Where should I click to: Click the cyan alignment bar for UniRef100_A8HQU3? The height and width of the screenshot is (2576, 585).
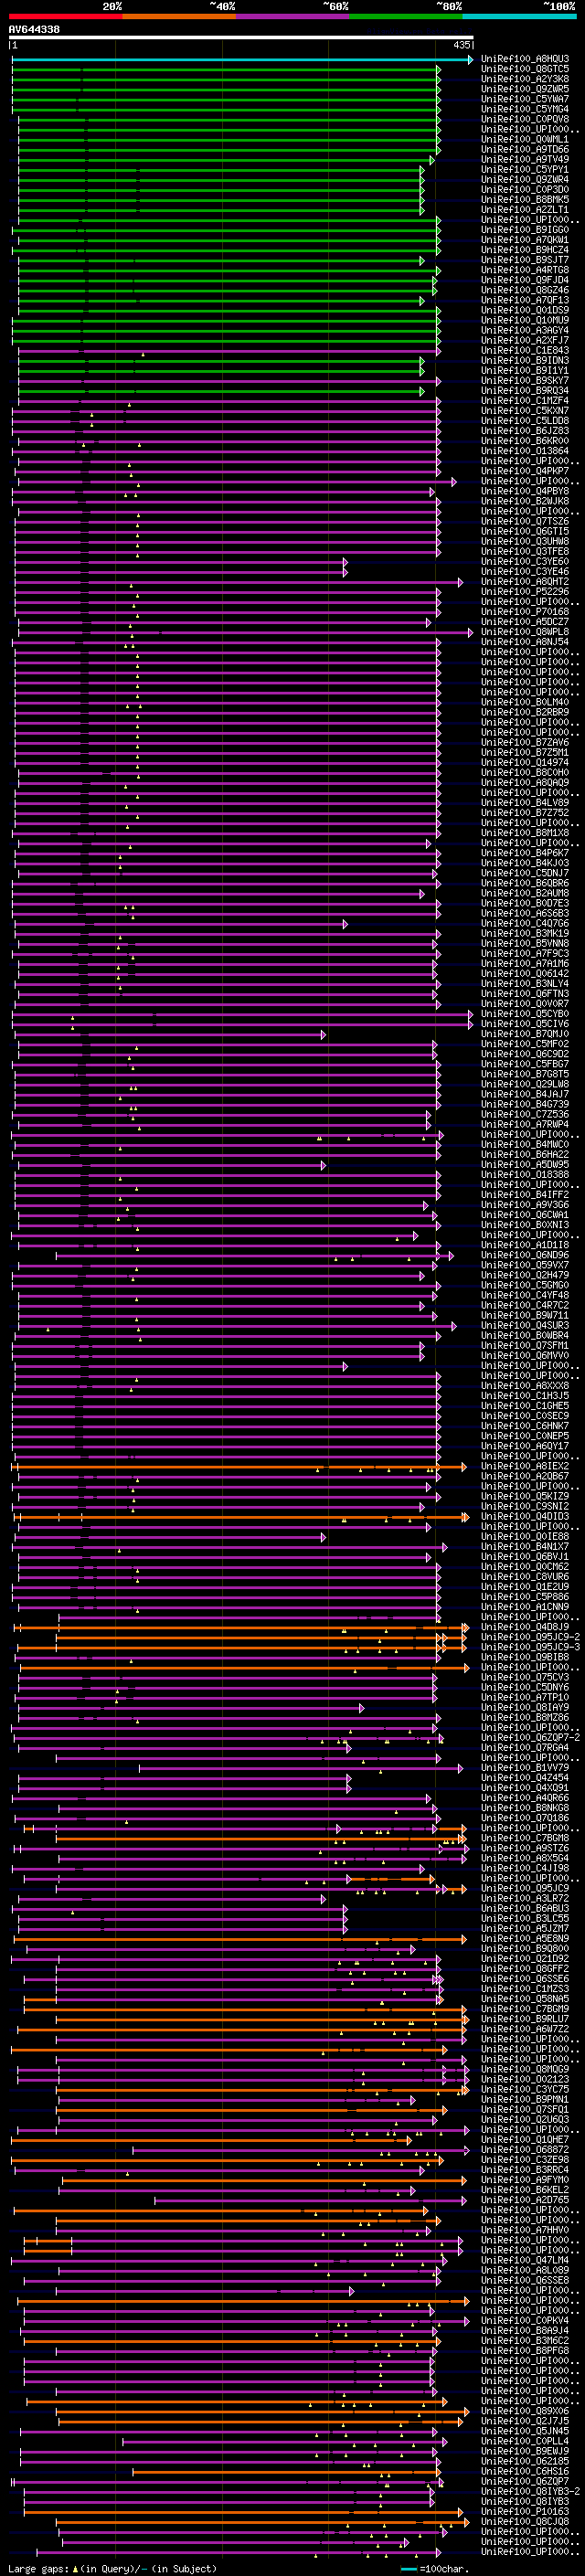coord(241,60)
